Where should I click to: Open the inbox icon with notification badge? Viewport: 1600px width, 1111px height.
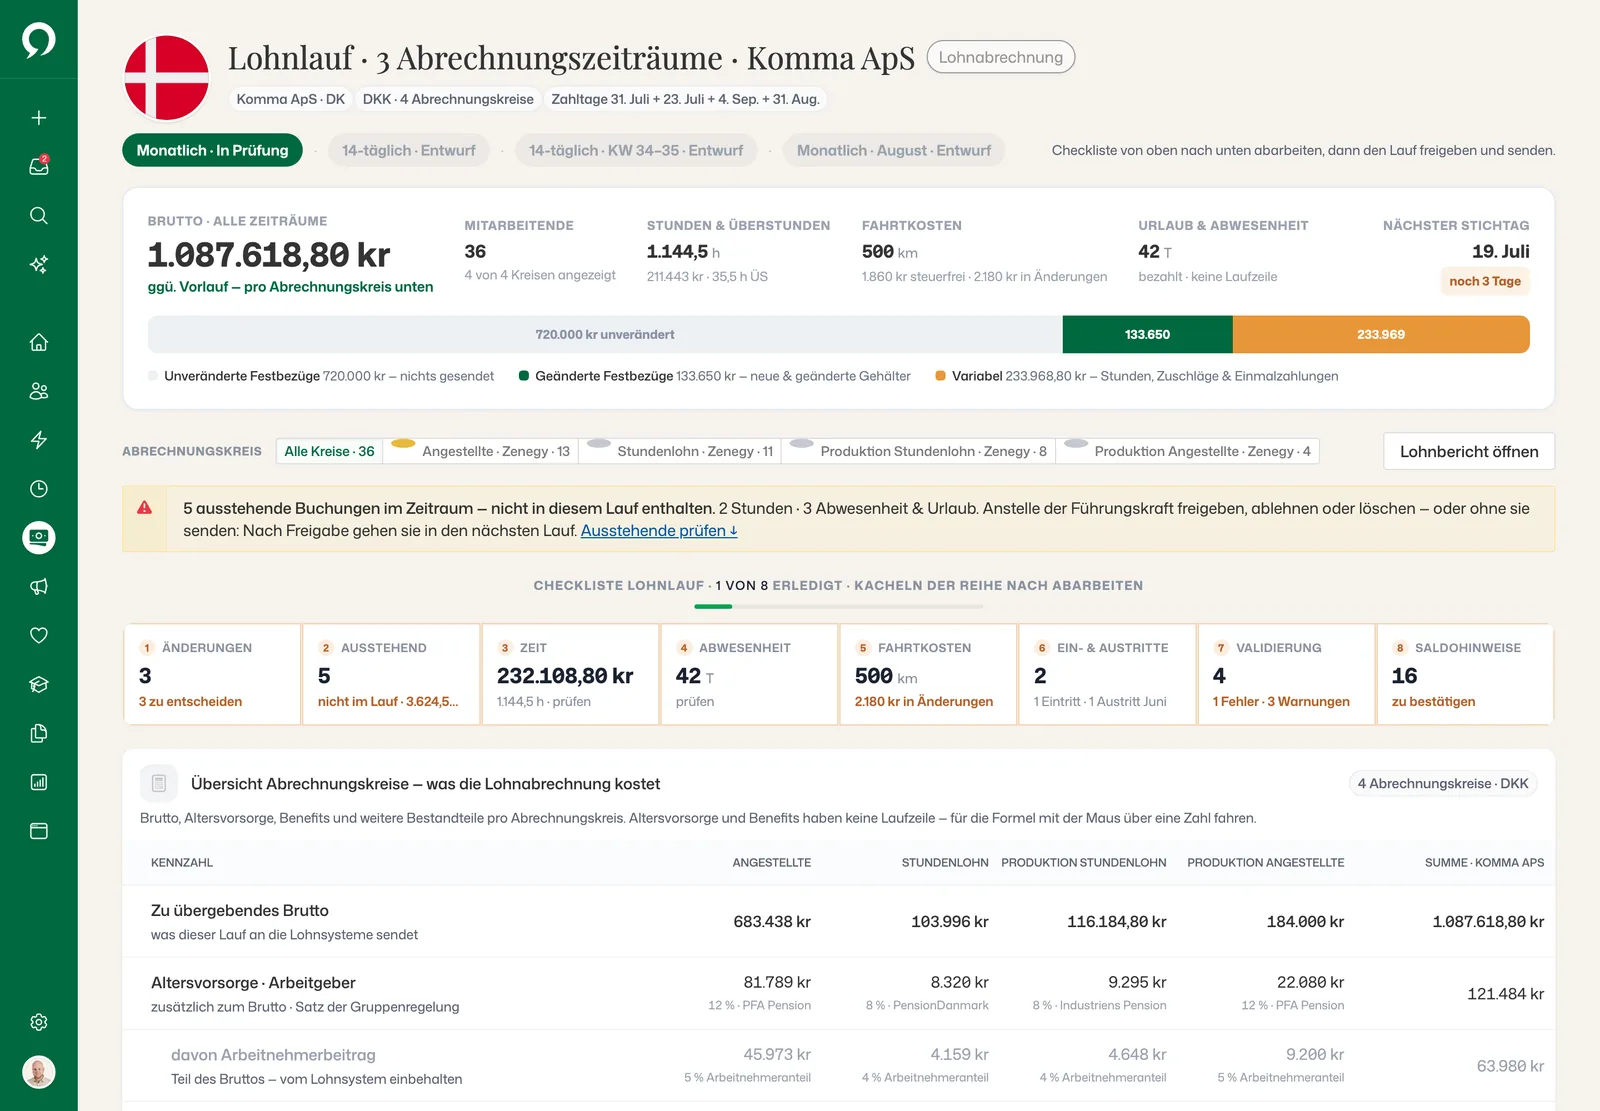(39, 167)
